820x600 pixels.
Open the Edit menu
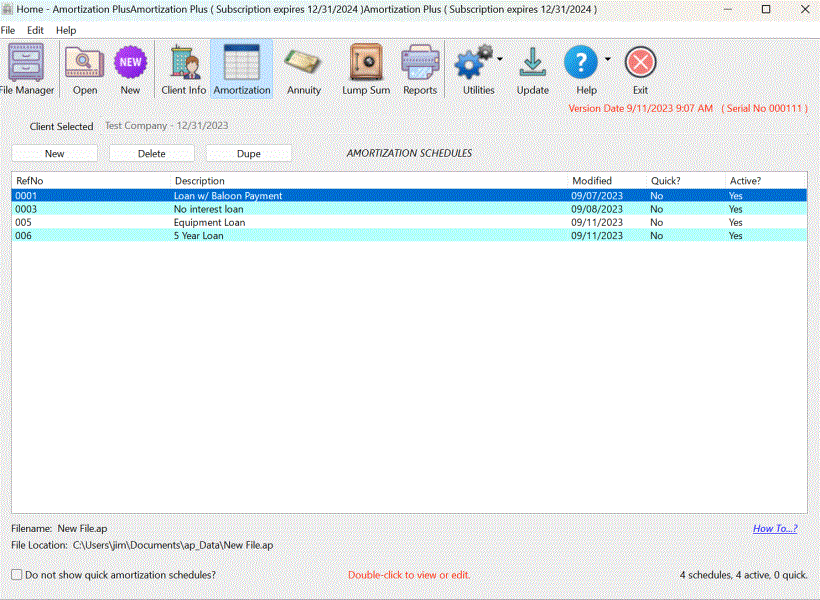coord(35,30)
